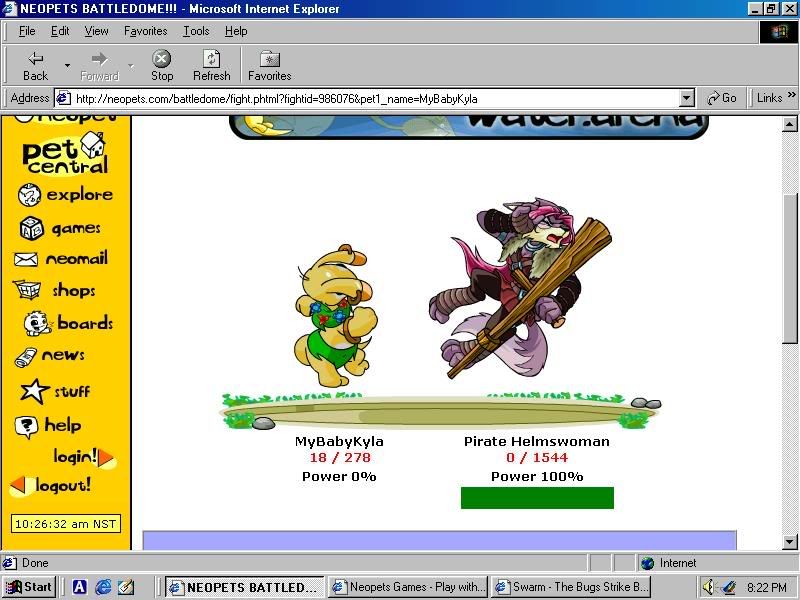Click the Go button
This screenshot has width=800, height=600.
pos(721,98)
